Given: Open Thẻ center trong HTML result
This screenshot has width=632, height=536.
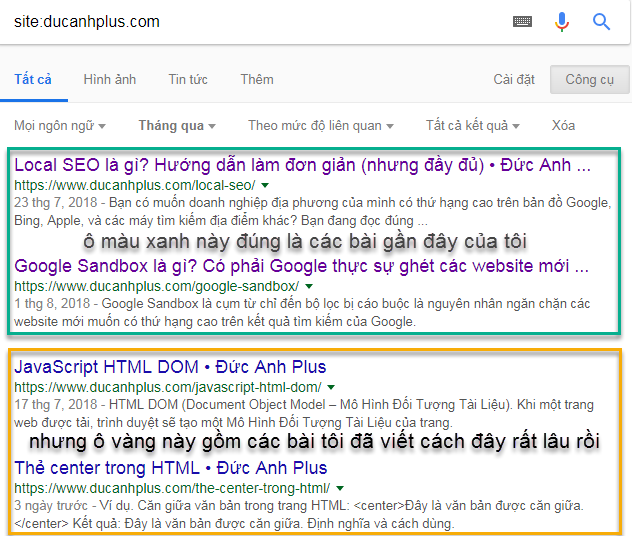Looking at the screenshot, I should coord(170,468).
